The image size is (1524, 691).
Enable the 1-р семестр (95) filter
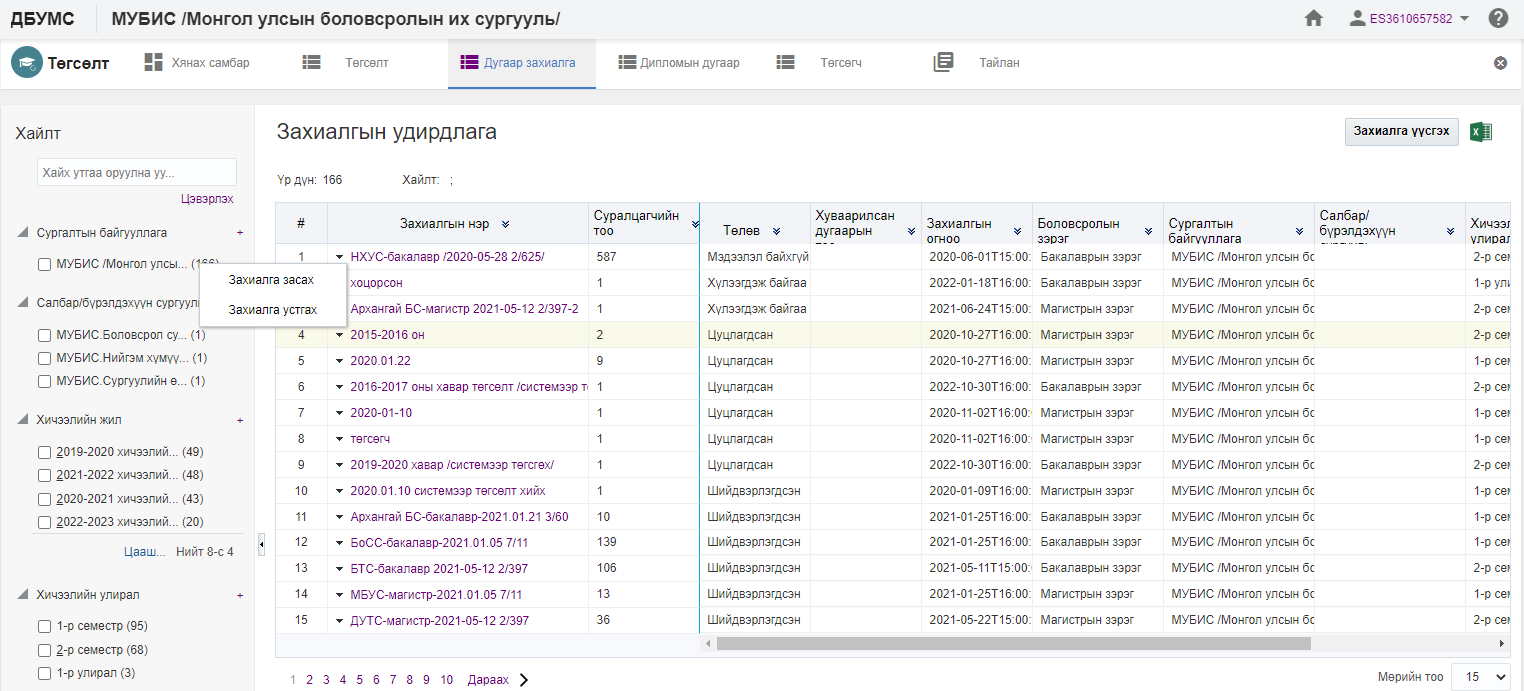click(x=44, y=627)
